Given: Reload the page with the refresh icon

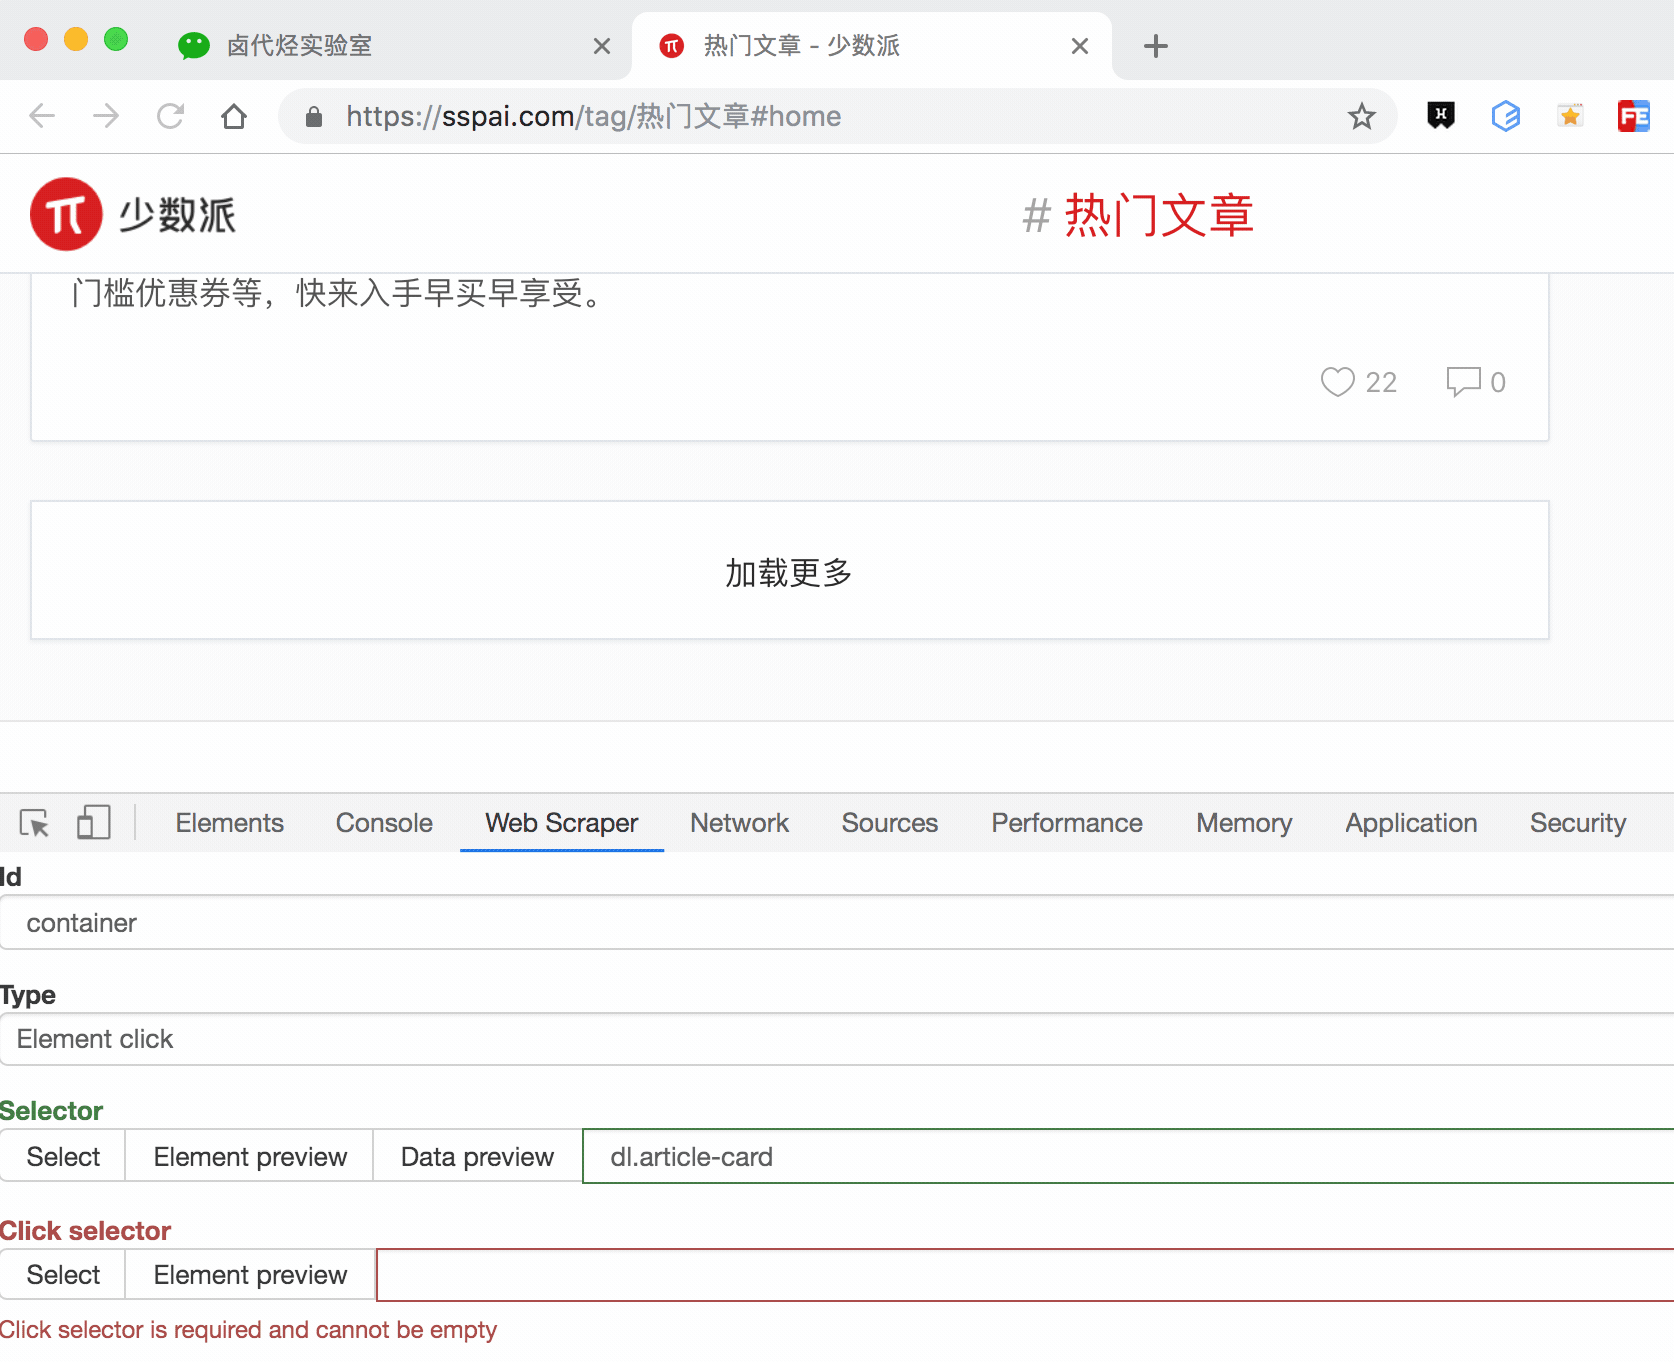Looking at the screenshot, I should 170,116.
